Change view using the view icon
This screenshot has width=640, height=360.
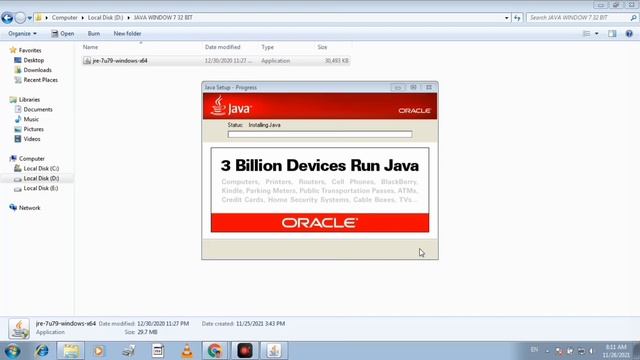pos(587,33)
